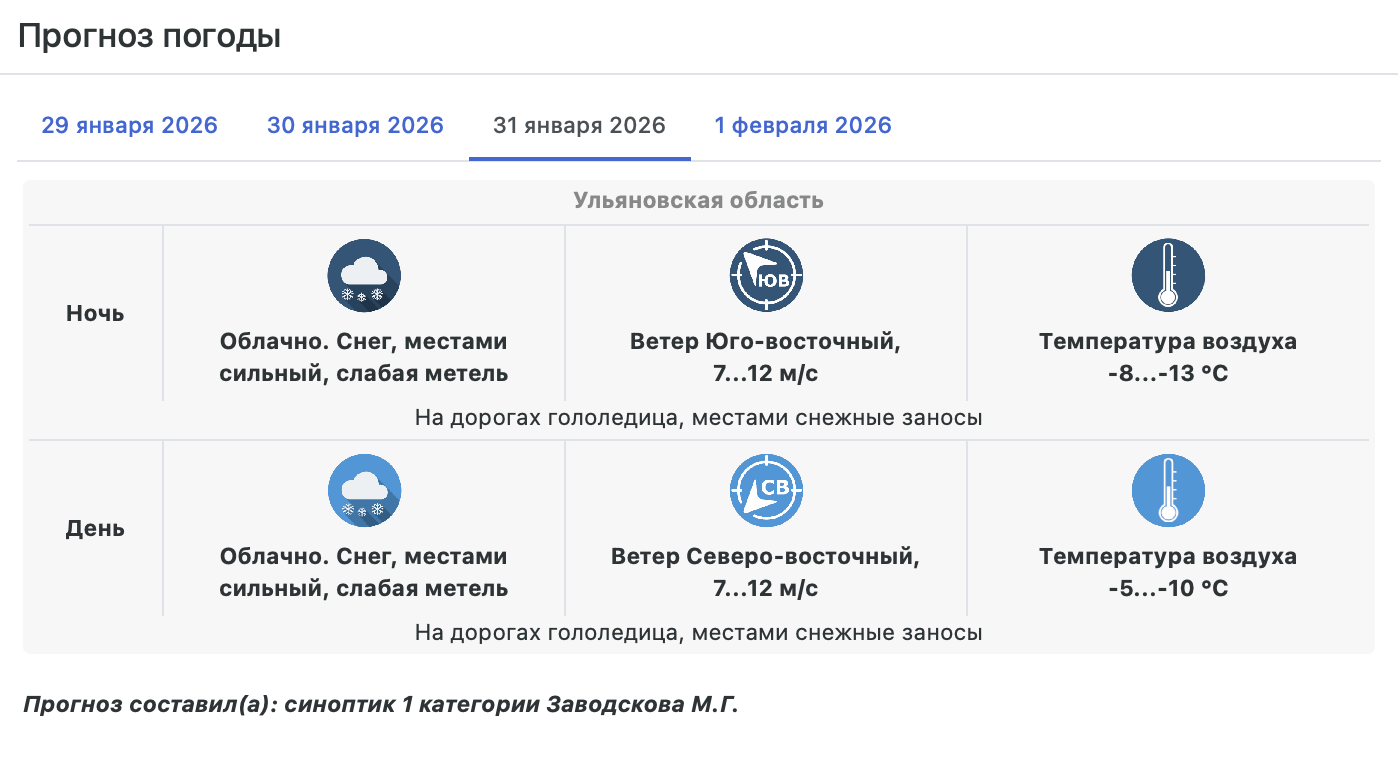1398x772 pixels.
Task: Click the Ветер Юго-восточный wind text
Action: (765, 342)
